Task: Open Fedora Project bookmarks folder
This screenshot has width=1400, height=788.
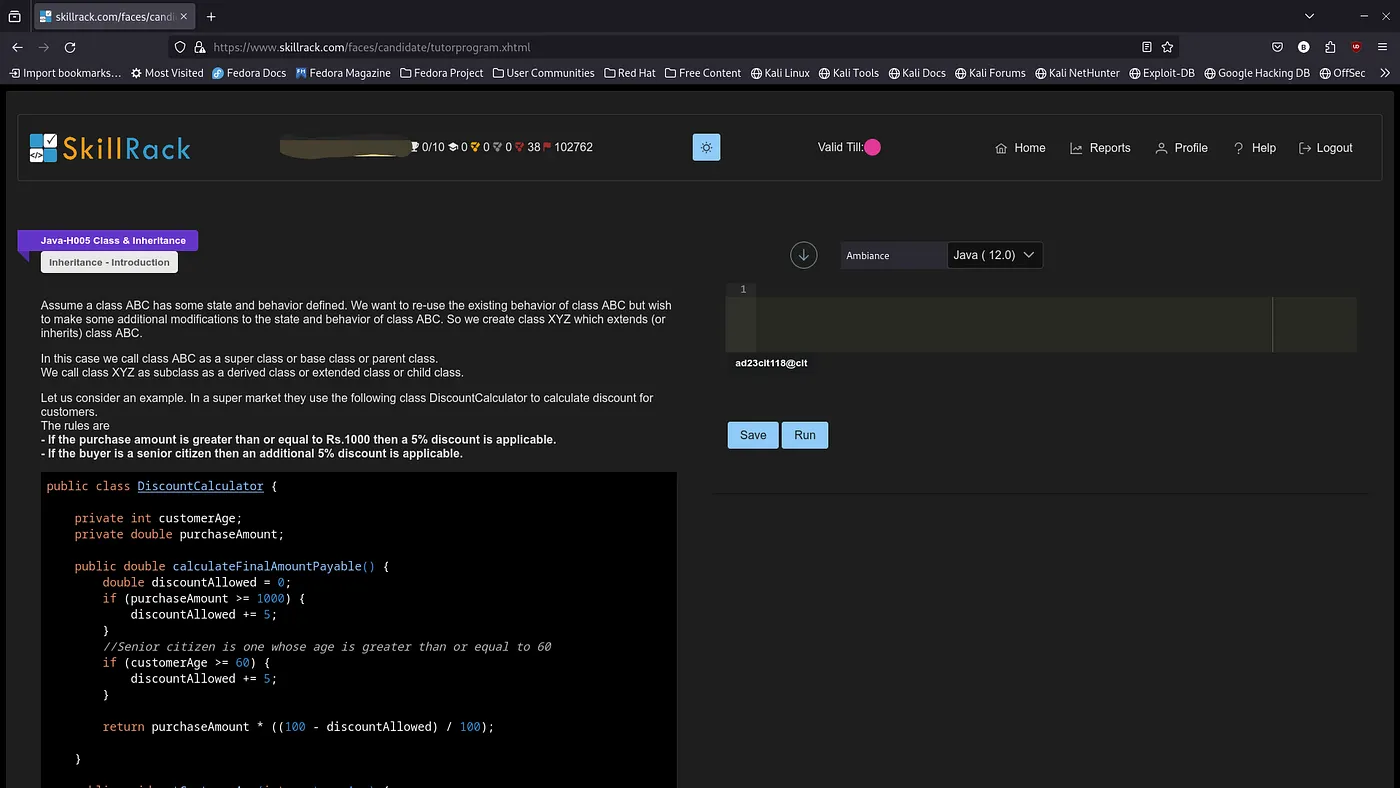Action: point(441,73)
